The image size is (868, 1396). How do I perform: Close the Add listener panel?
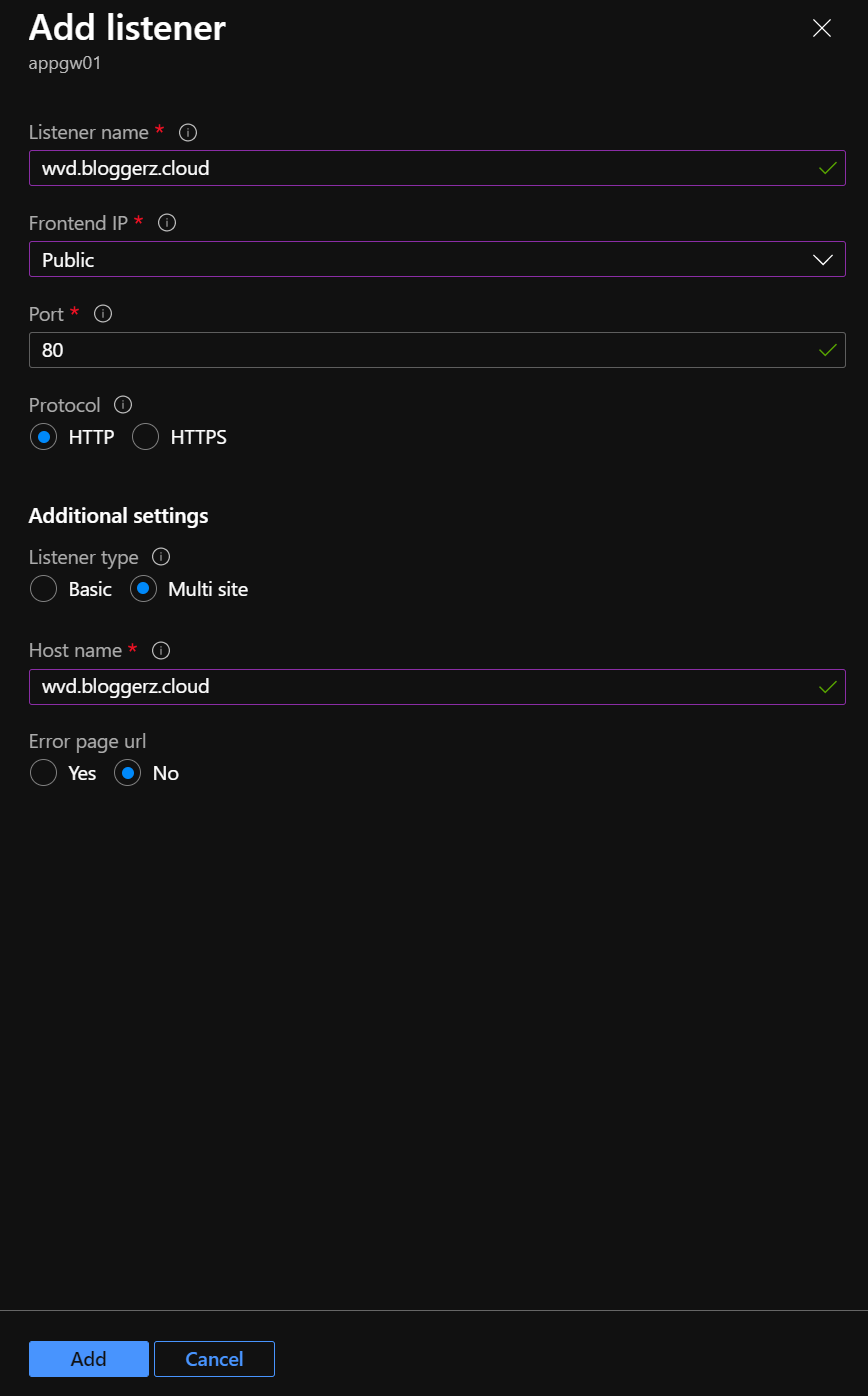tap(821, 28)
